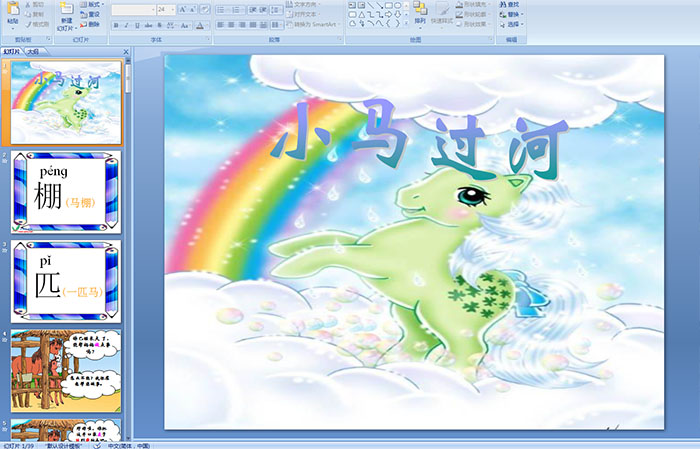
Task: Click the increase indent icon
Action: [263, 9]
